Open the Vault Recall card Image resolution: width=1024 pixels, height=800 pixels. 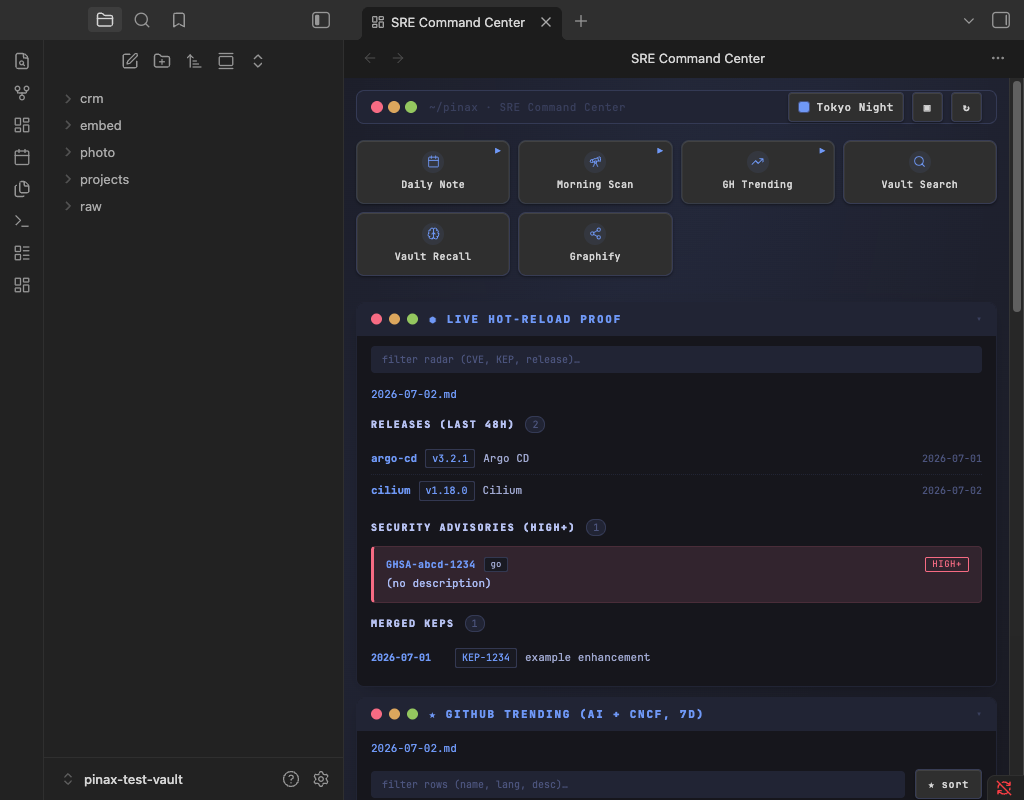click(432, 244)
